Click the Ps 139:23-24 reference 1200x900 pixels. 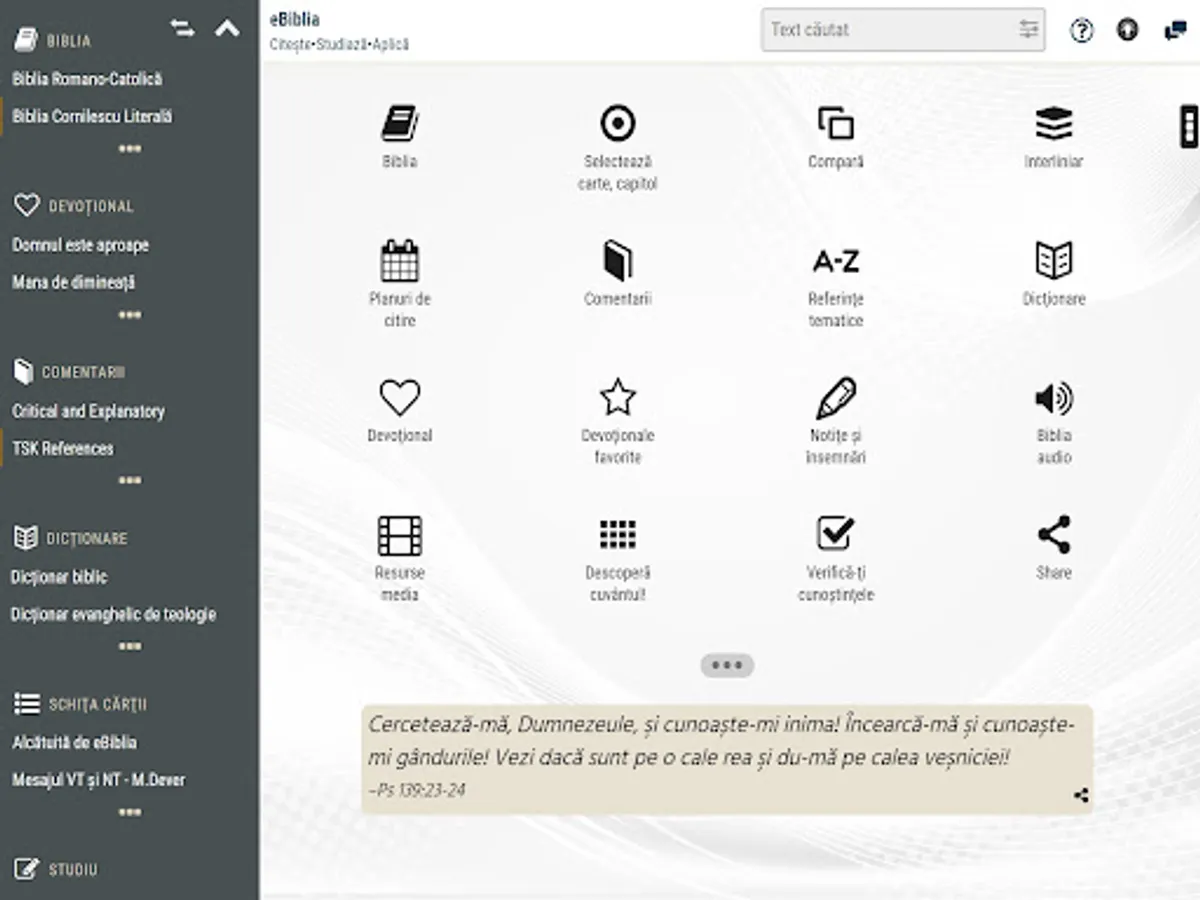[417, 791]
